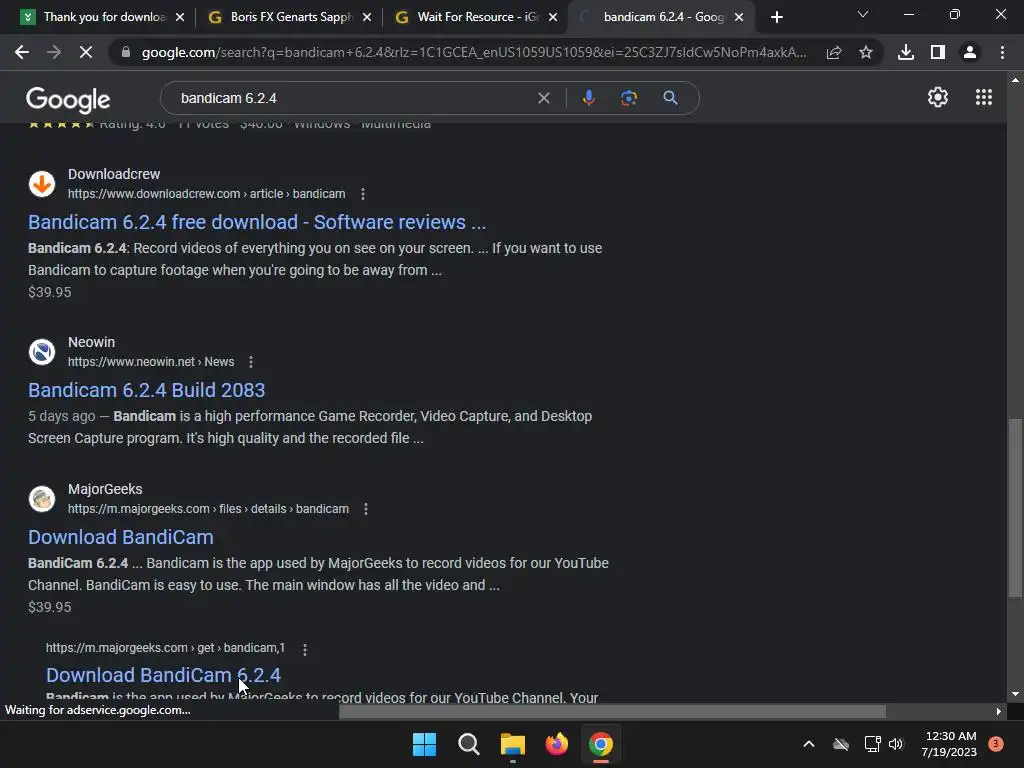The height and width of the screenshot is (768, 1024).
Task: Search by image with Google Lens
Action: [x=629, y=98]
